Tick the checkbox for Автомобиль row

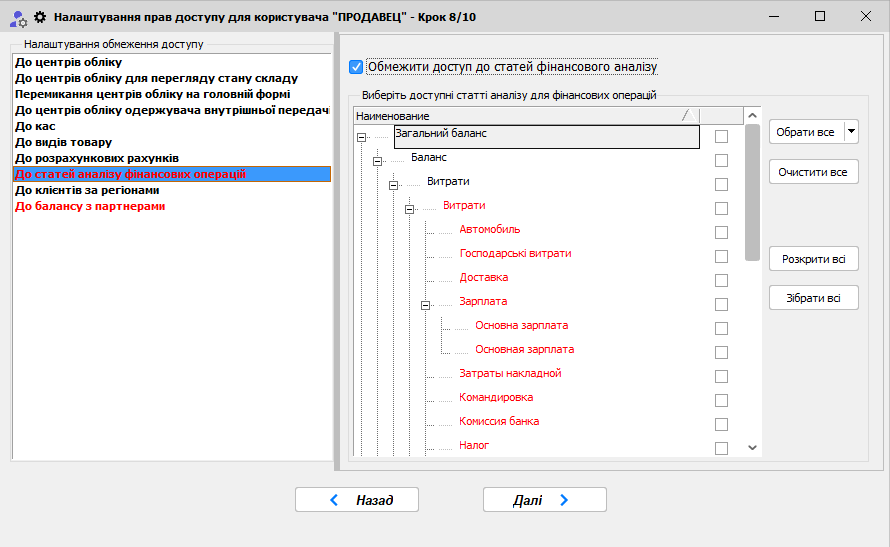pos(721,232)
